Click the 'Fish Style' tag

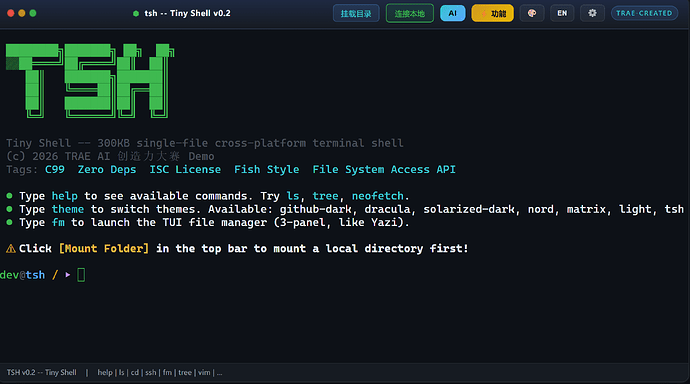(x=267, y=169)
